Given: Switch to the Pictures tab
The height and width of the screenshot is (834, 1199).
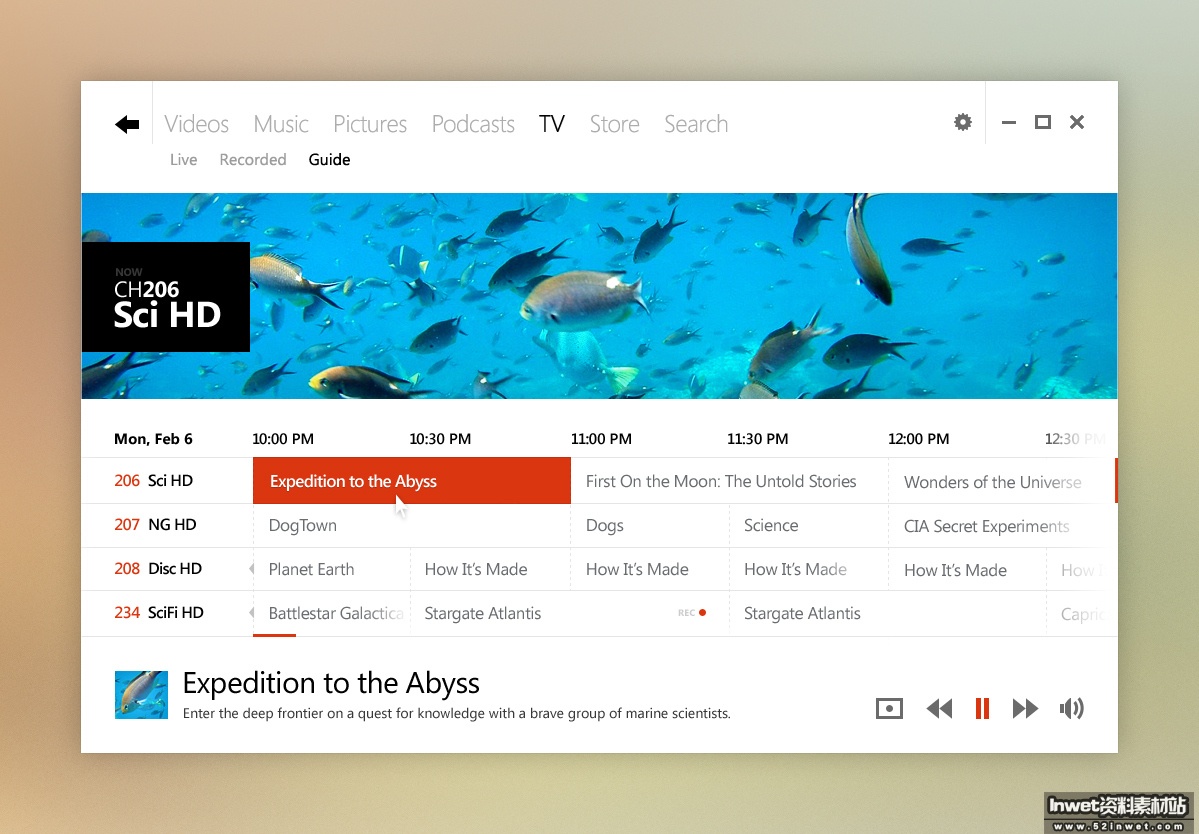Looking at the screenshot, I should tap(370, 124).
